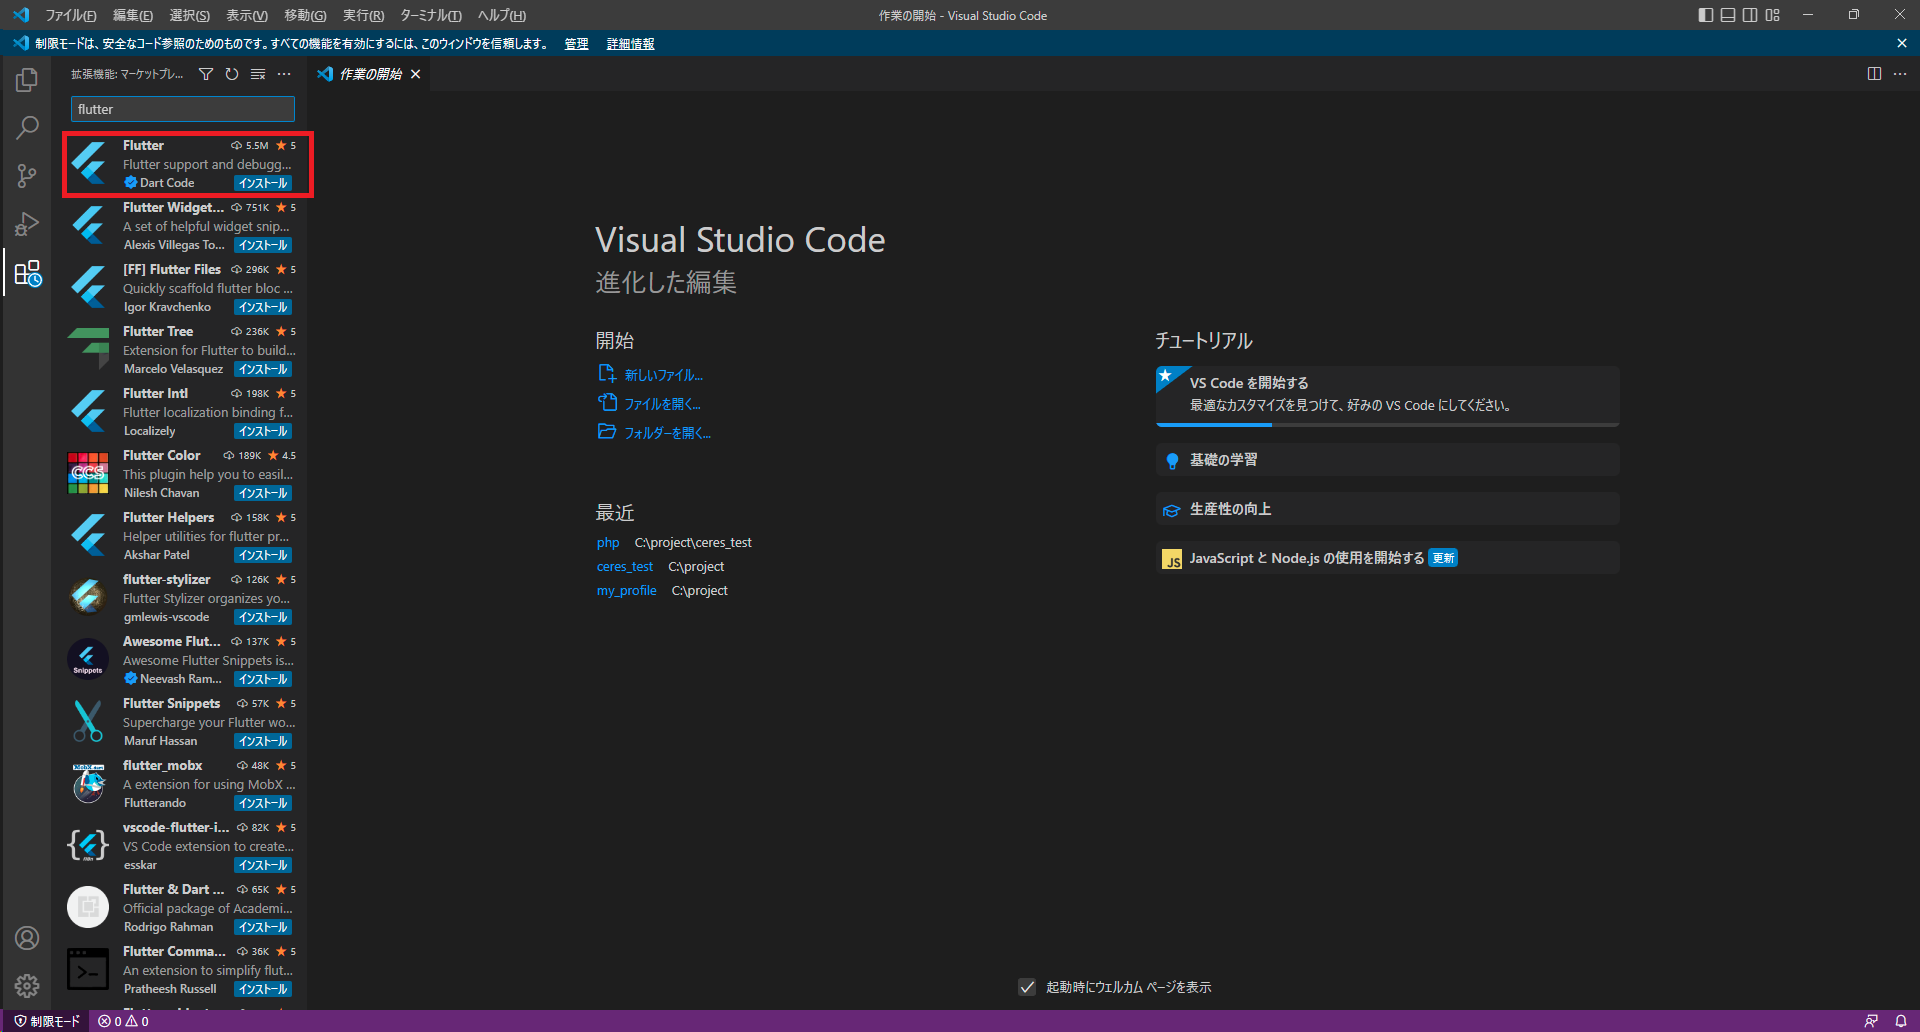Open the errors and warnings status item
This screenshot has height=1032, width=1920.
pos(123,1021)
